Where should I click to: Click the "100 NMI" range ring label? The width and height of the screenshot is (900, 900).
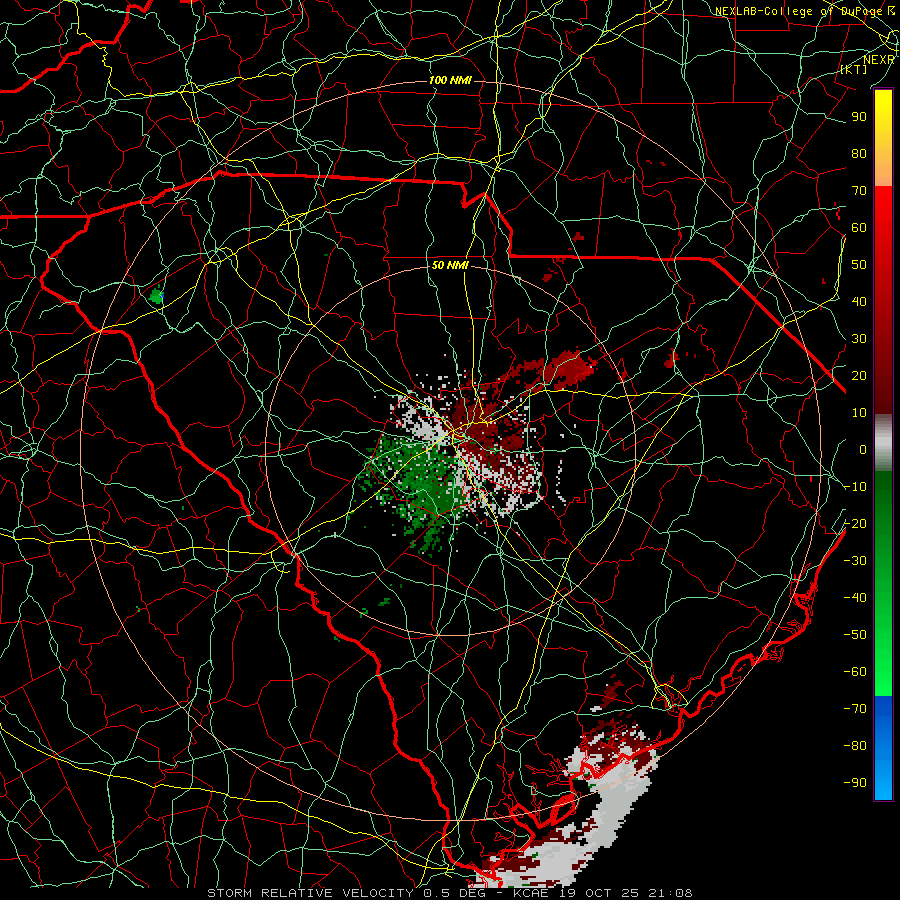tap(450, 80)
